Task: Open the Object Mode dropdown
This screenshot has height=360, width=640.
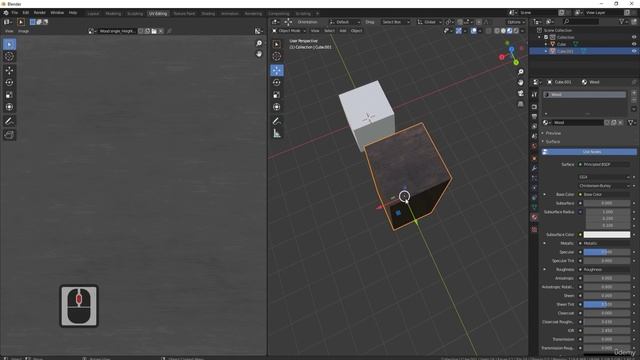Action: (x=289, y=31)
